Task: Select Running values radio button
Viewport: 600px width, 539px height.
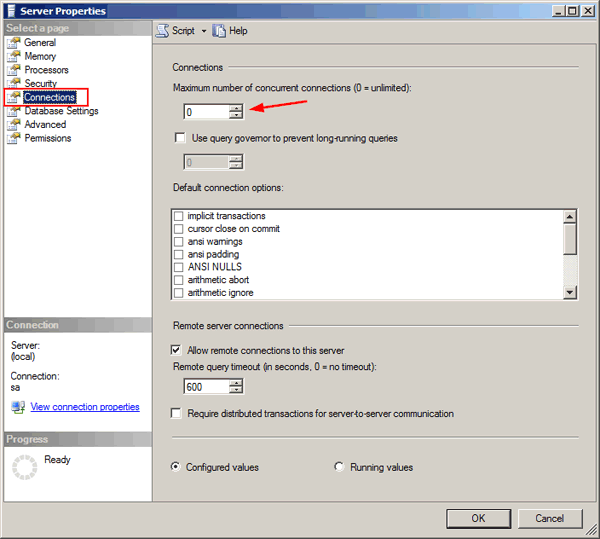Action: pyautogui.click(x=339, y=467)
